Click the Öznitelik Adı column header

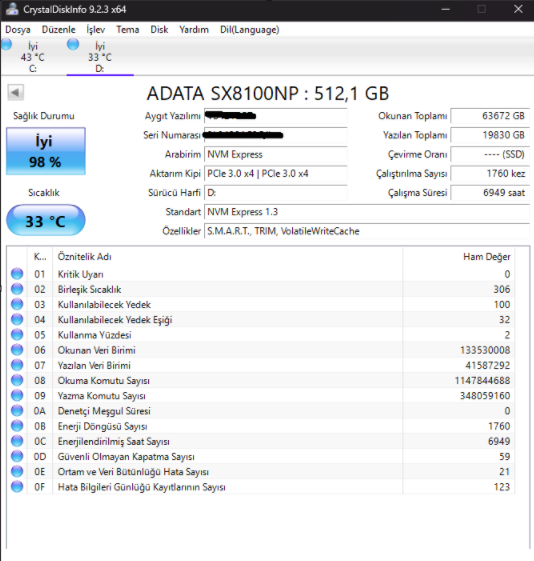[x=227, y=257]
